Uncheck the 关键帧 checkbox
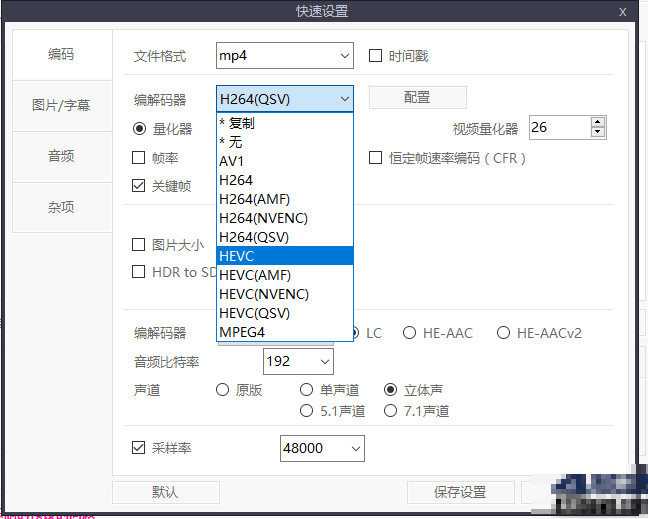The width and height of the screenshot is (648, 519). tap(138, 186)
